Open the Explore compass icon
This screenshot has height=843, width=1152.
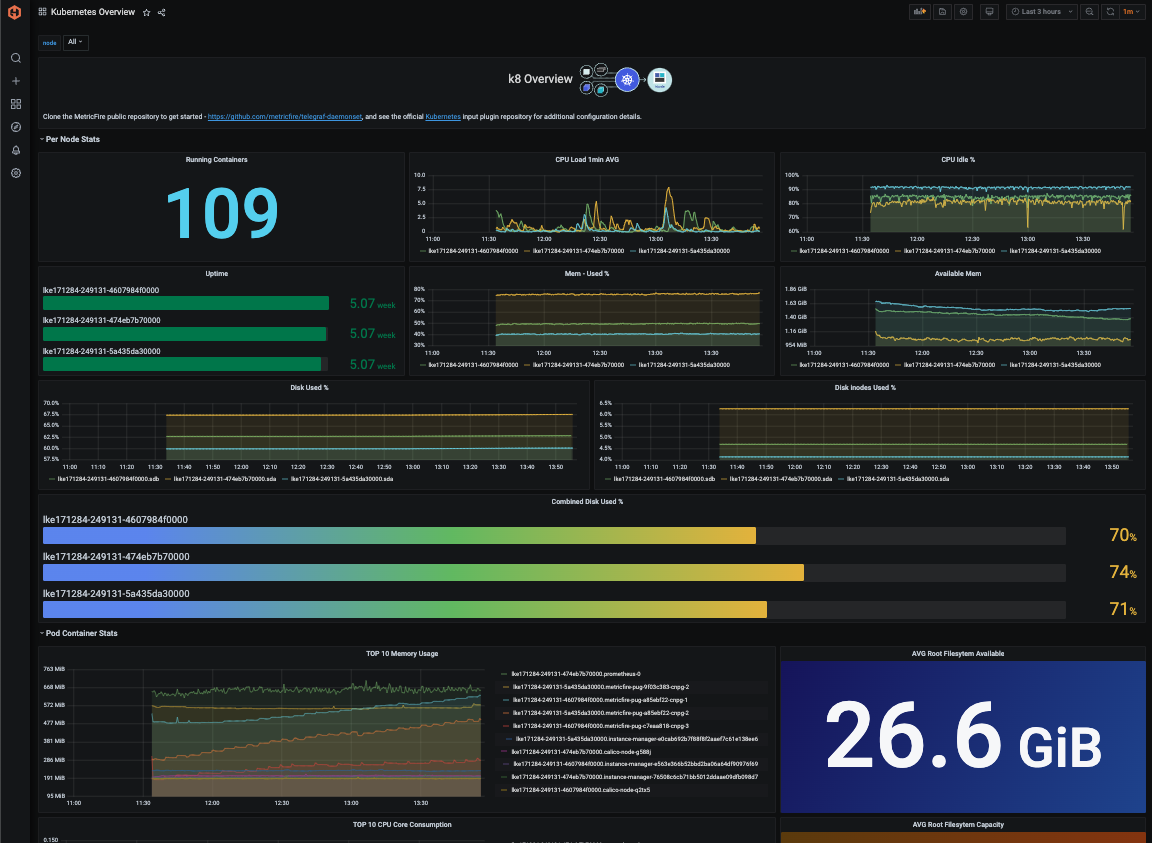click(x=15, y=127)
